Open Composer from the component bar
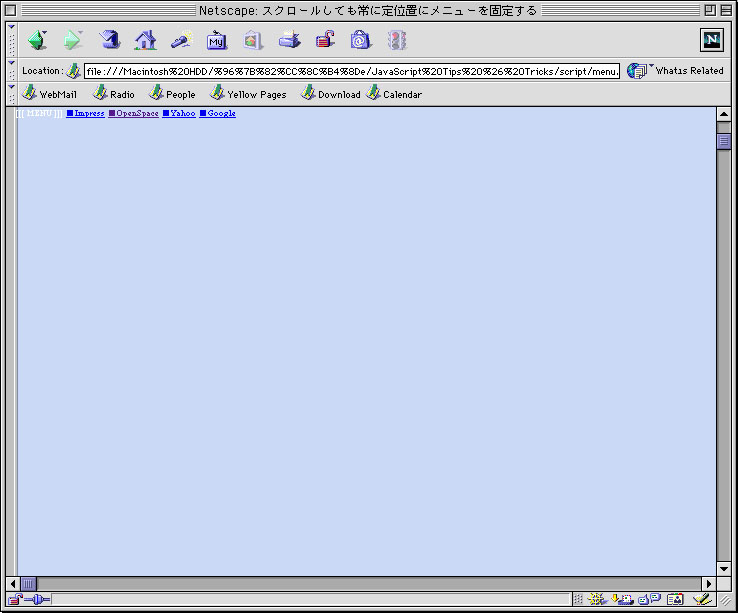The height and width of the screenshot is (613, 738). (702, 599)
